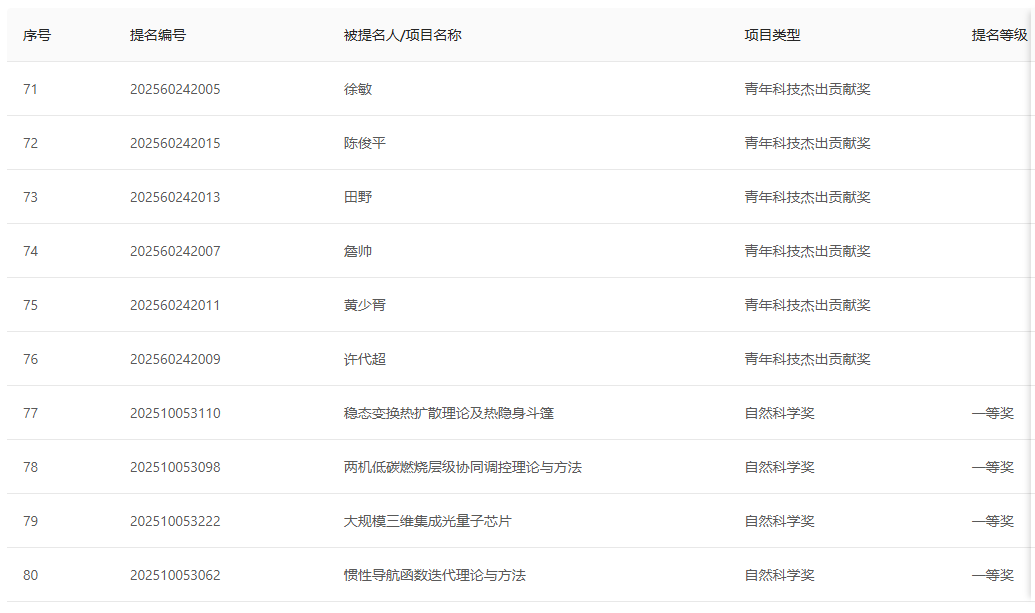Click the 提名等级 column header
This screenshot has height=613, width=1035.
(x=995, y=34)
